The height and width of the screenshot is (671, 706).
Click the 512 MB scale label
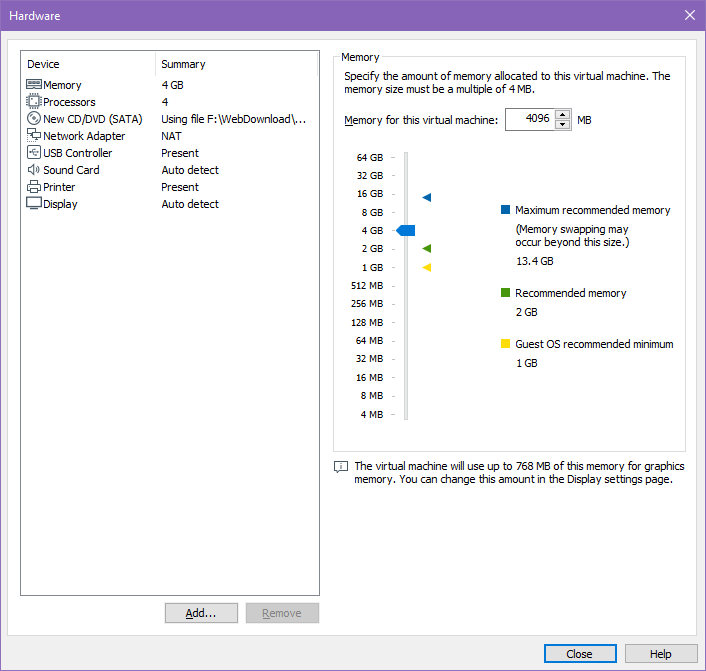click(x=367, y=286)
